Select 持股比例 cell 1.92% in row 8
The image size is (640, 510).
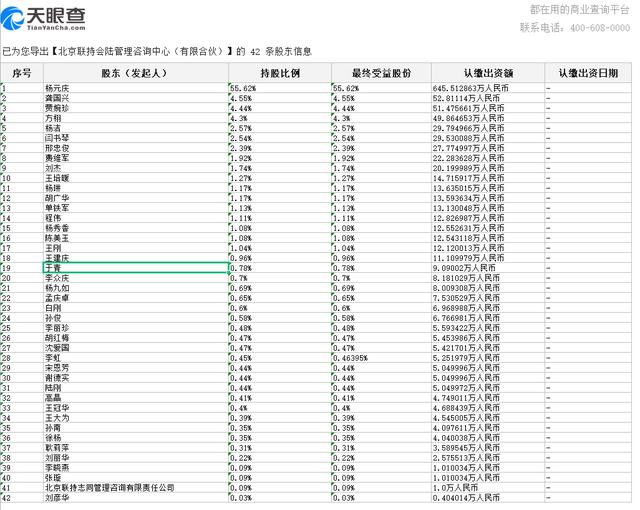[x=280, y=158]
